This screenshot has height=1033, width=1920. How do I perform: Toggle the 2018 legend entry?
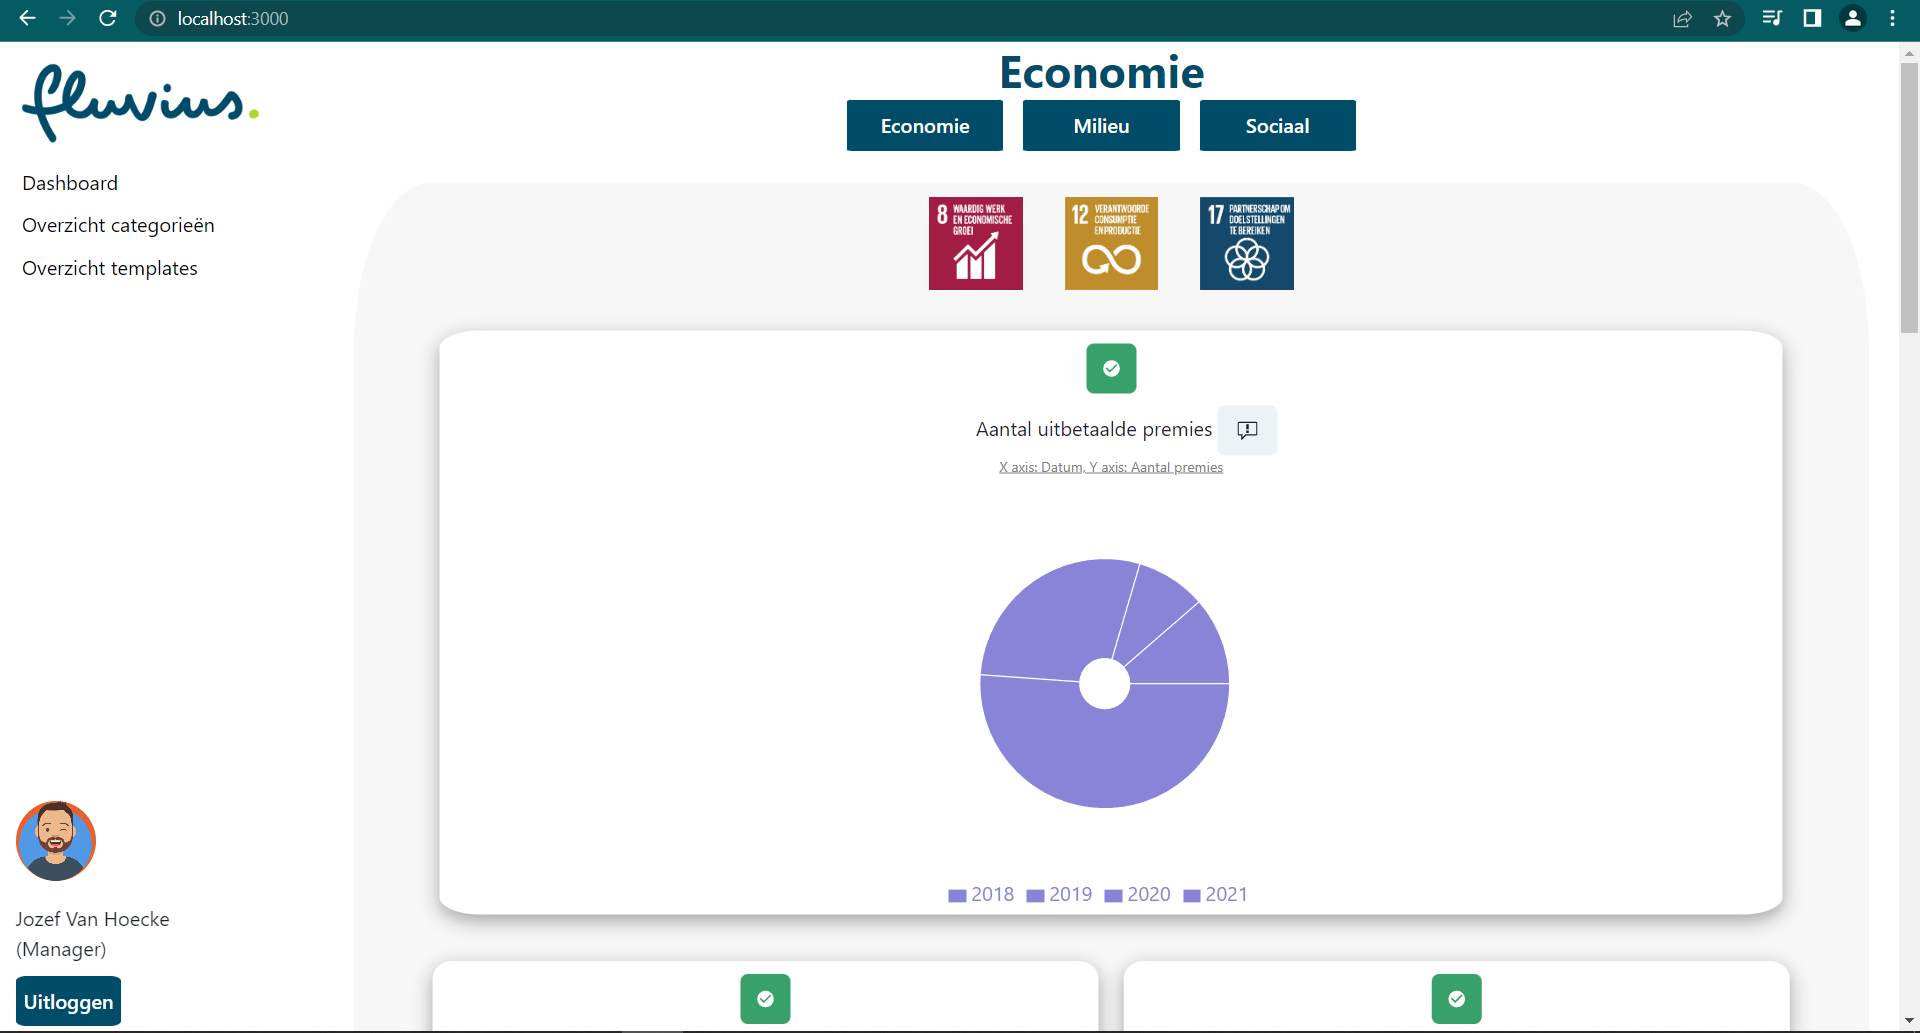(980, 895)
